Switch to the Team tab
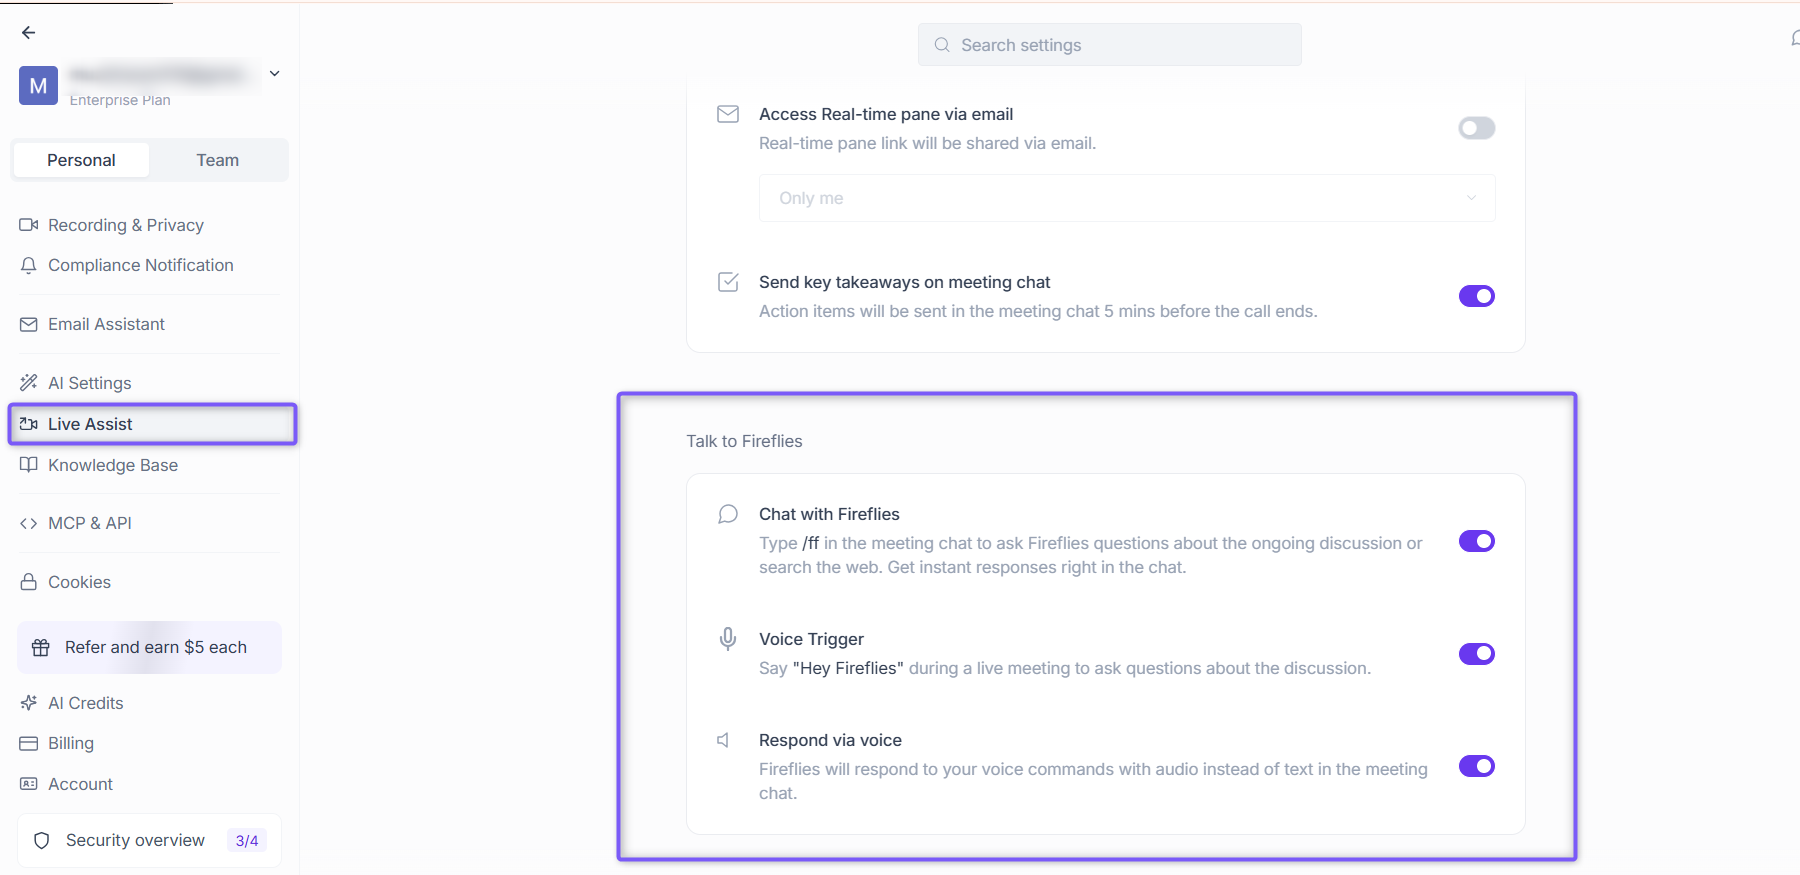 click(x=218, y=160)
